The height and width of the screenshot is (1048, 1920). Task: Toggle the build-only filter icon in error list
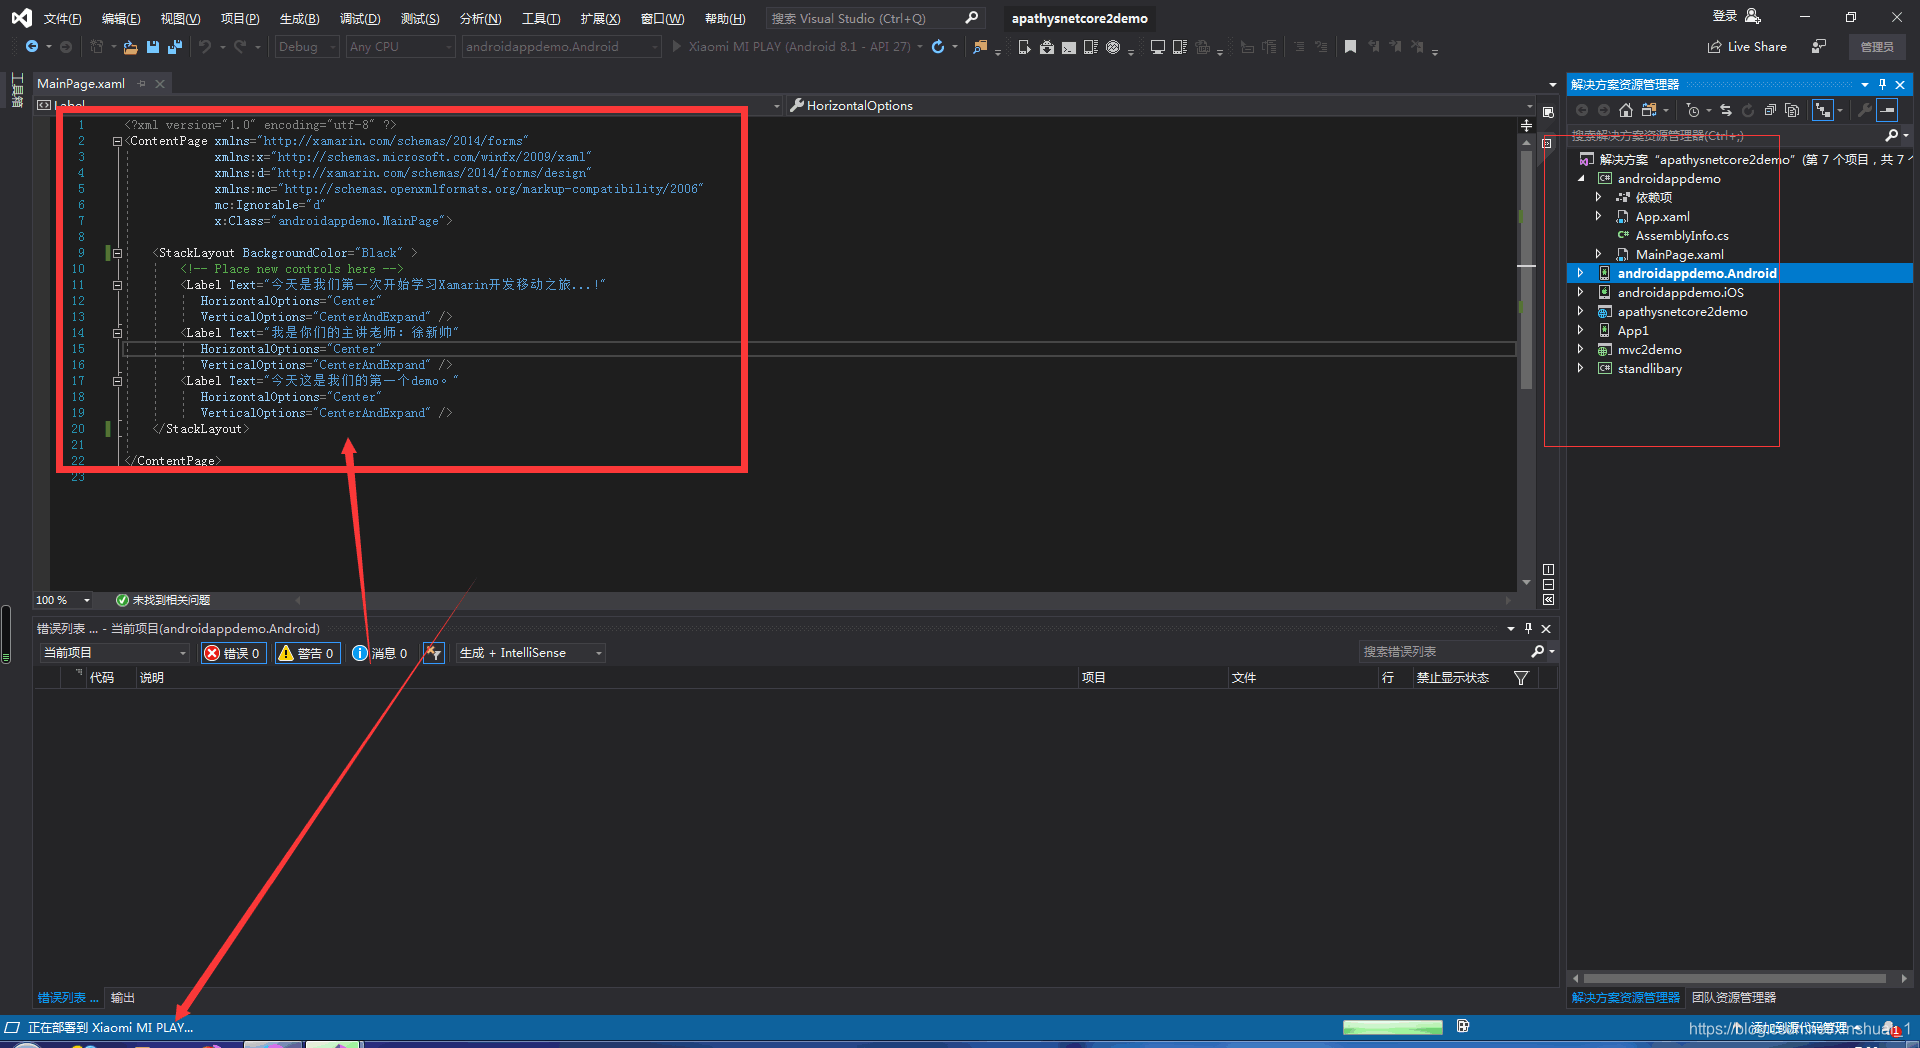[433, 653]
